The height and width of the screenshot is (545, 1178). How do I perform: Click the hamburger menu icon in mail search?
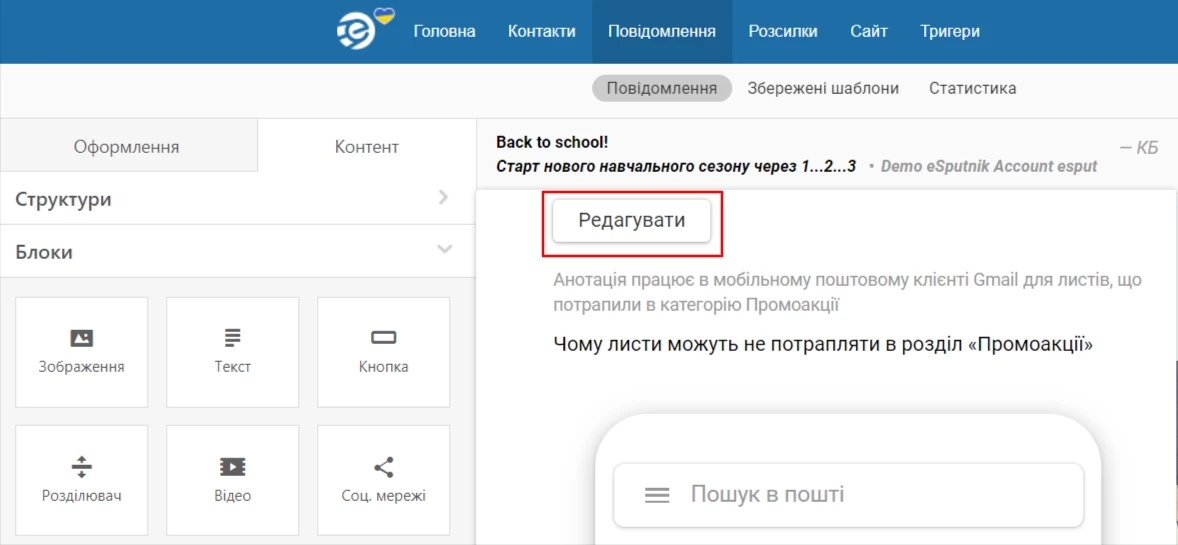(657, 495)
